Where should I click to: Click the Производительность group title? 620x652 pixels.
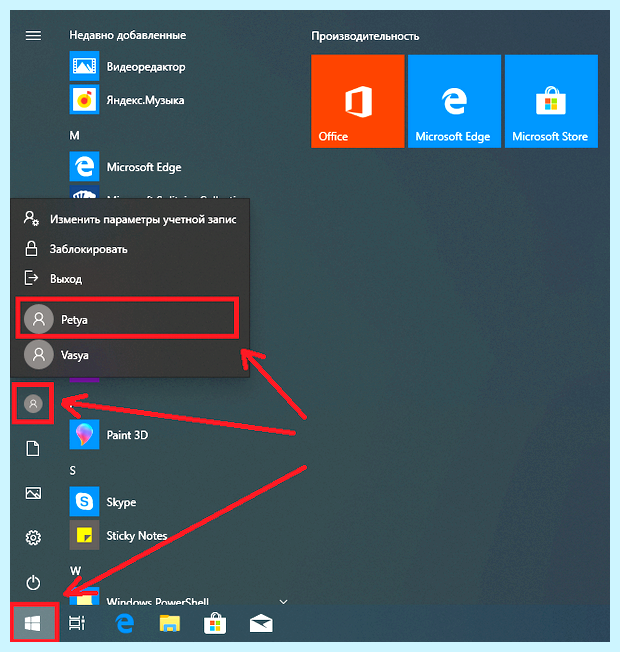pyautogui.click(x=365, y=36)
